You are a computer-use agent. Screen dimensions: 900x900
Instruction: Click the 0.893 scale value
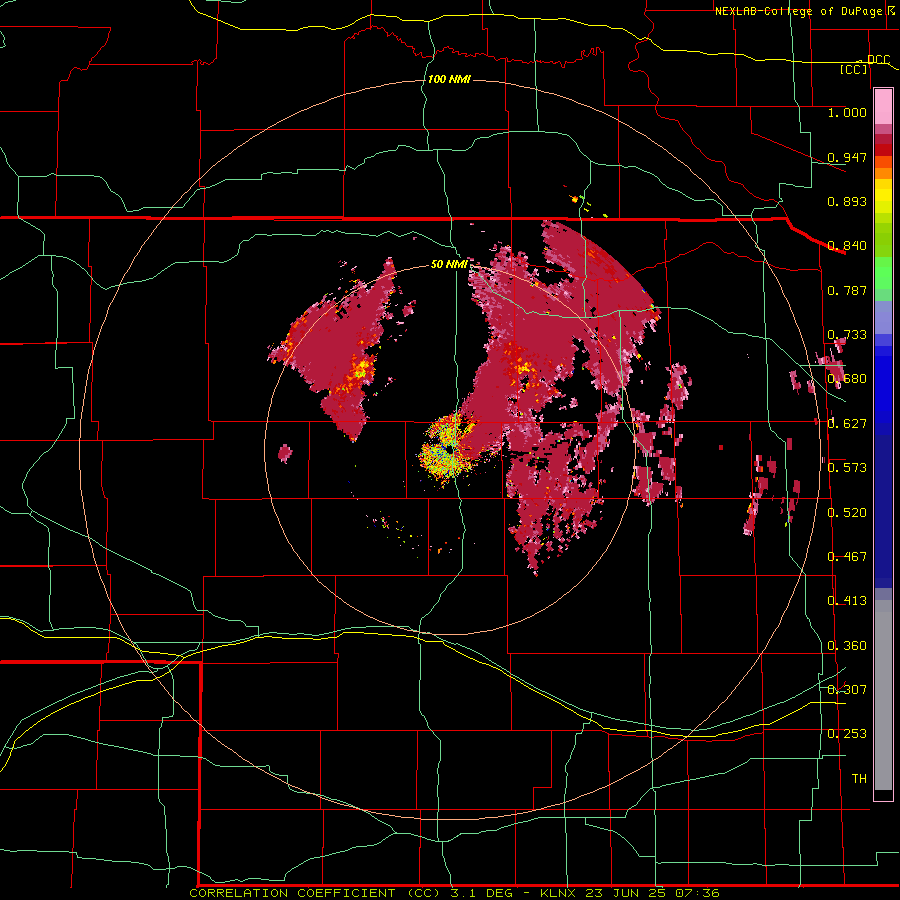847,201
